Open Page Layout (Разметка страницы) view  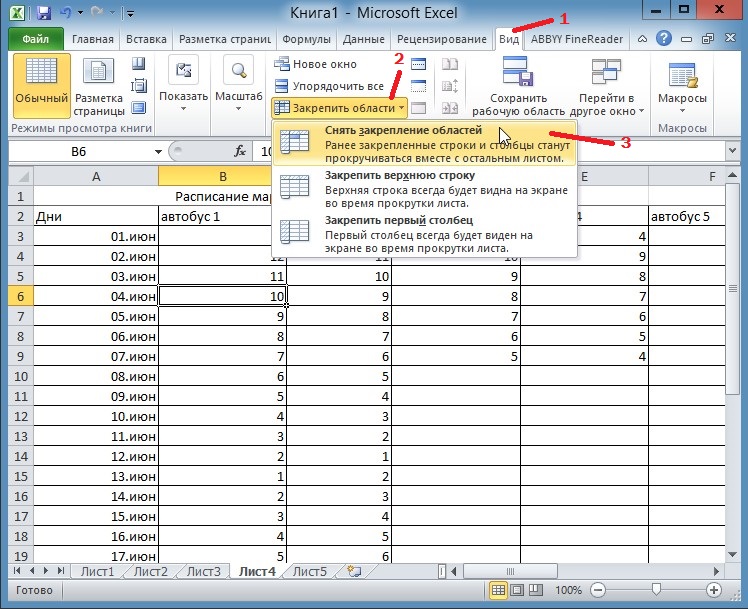pos(99,86)
